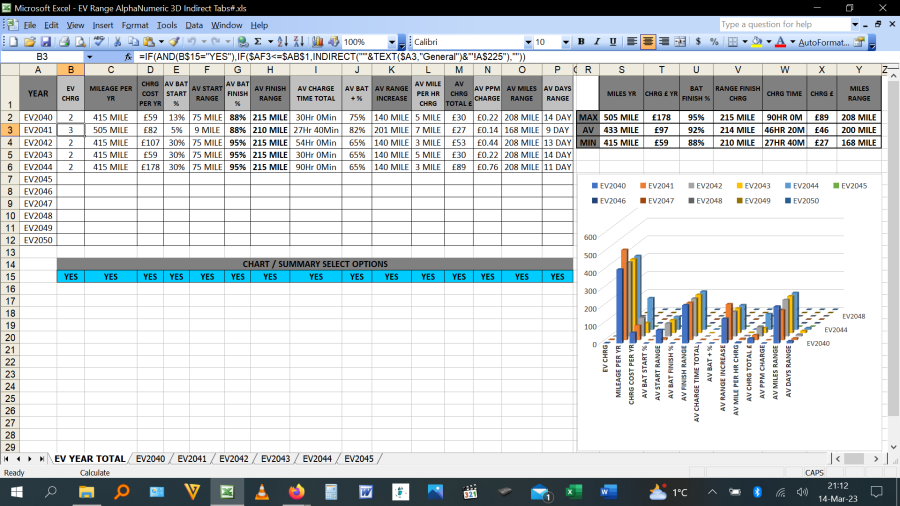Select column header H
The height and width of the screenshot is (506, 900).
(x=270, y=69)
